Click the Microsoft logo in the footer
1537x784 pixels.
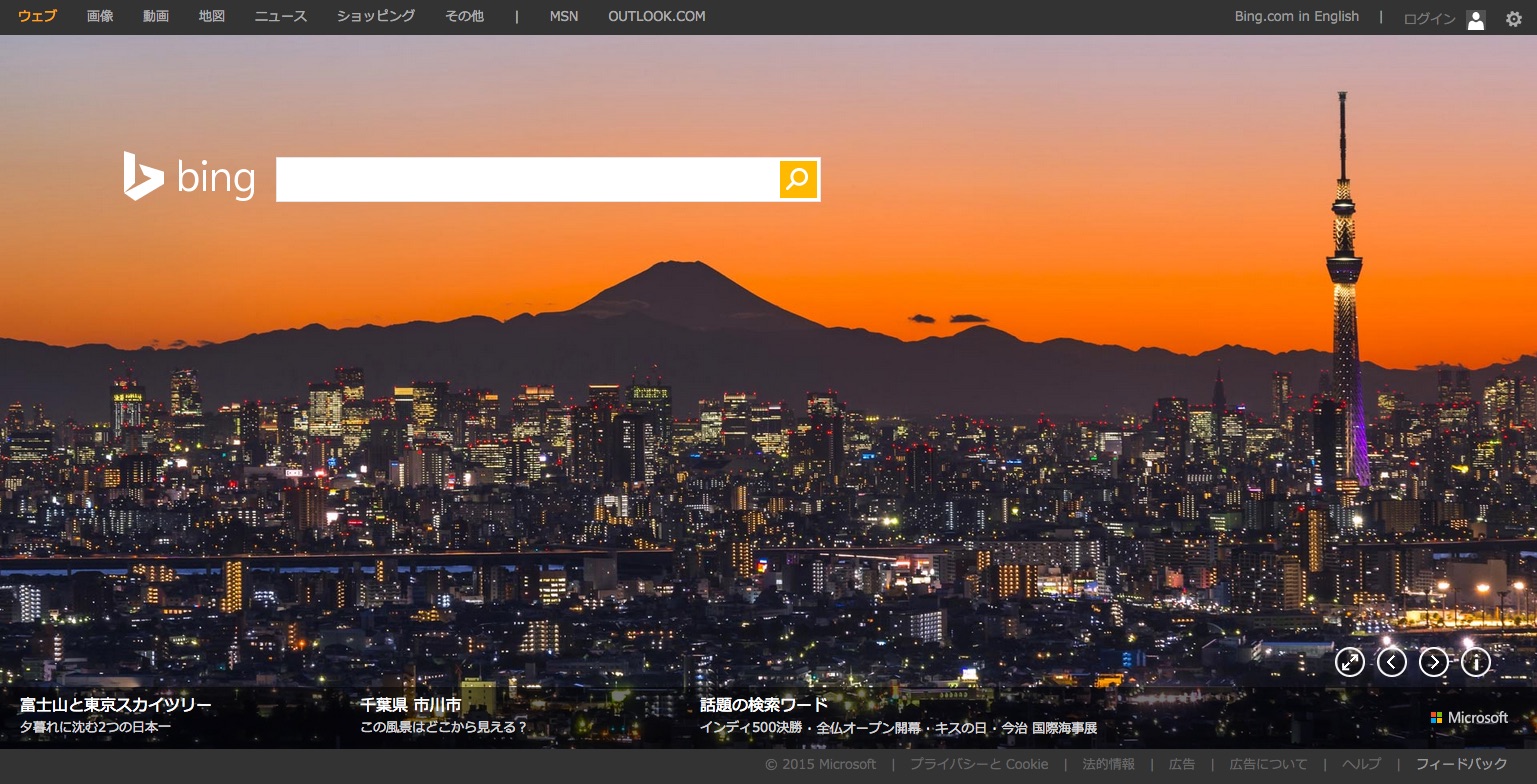point(1469,718)
